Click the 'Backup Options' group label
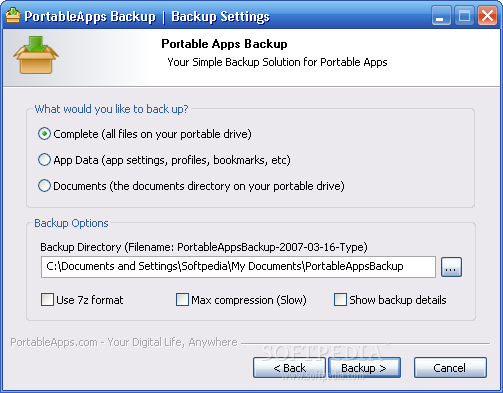The image size is (503, 393). (71, 223)
